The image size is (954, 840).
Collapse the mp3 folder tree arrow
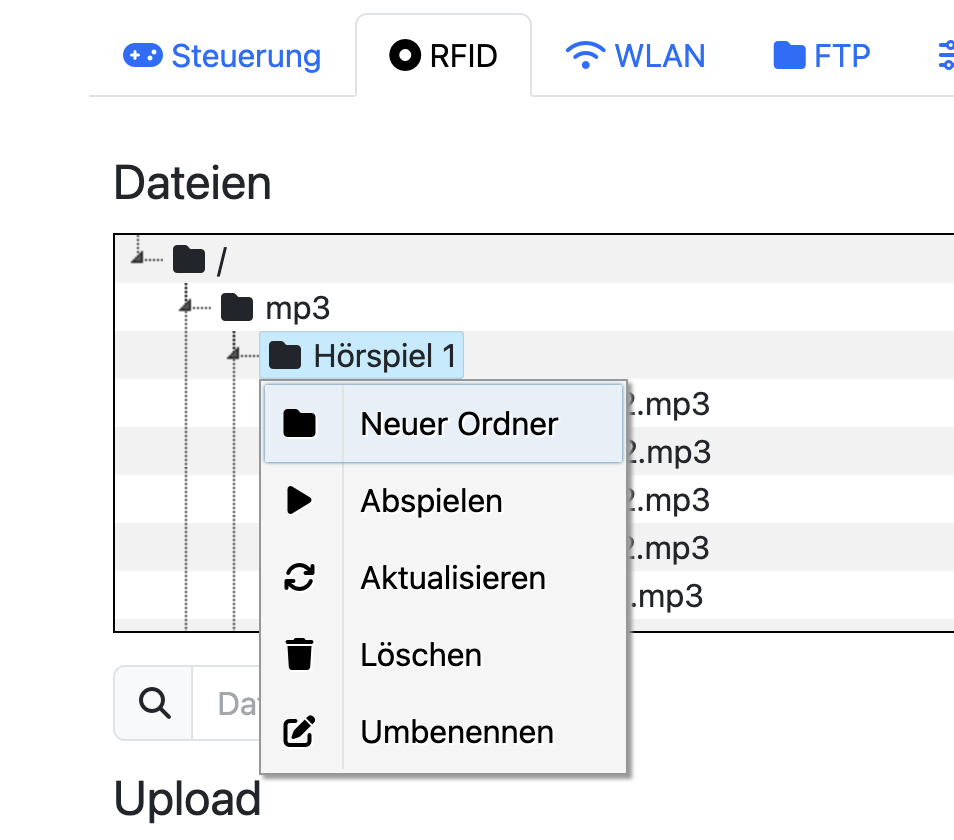(x=185, y=306)
